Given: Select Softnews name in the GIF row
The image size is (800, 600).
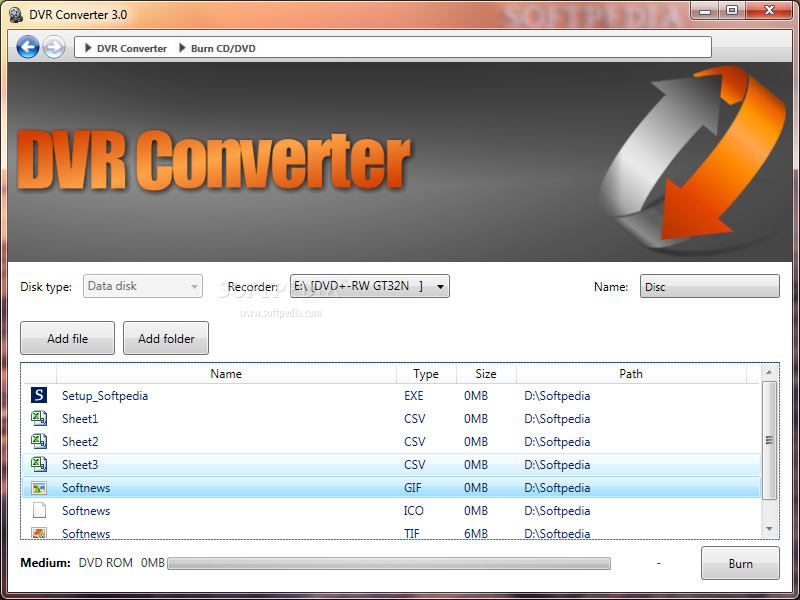Looking at the screenshot, I should 86,488.
